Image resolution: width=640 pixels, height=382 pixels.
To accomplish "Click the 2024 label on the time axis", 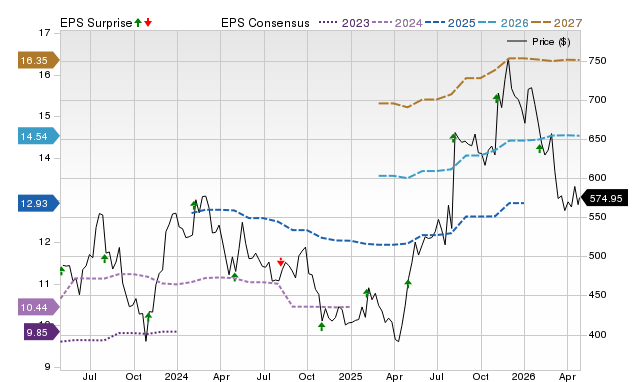I will pos(176,376).
